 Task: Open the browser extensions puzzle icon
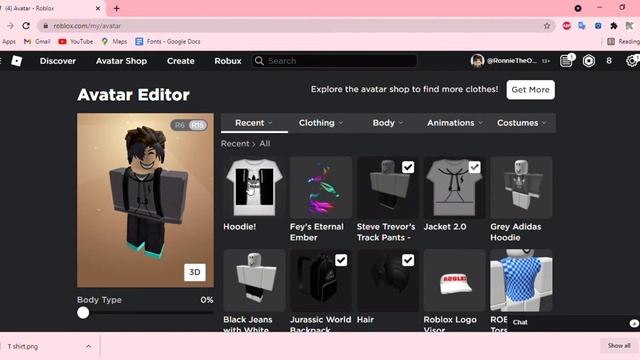click(613, 26)
